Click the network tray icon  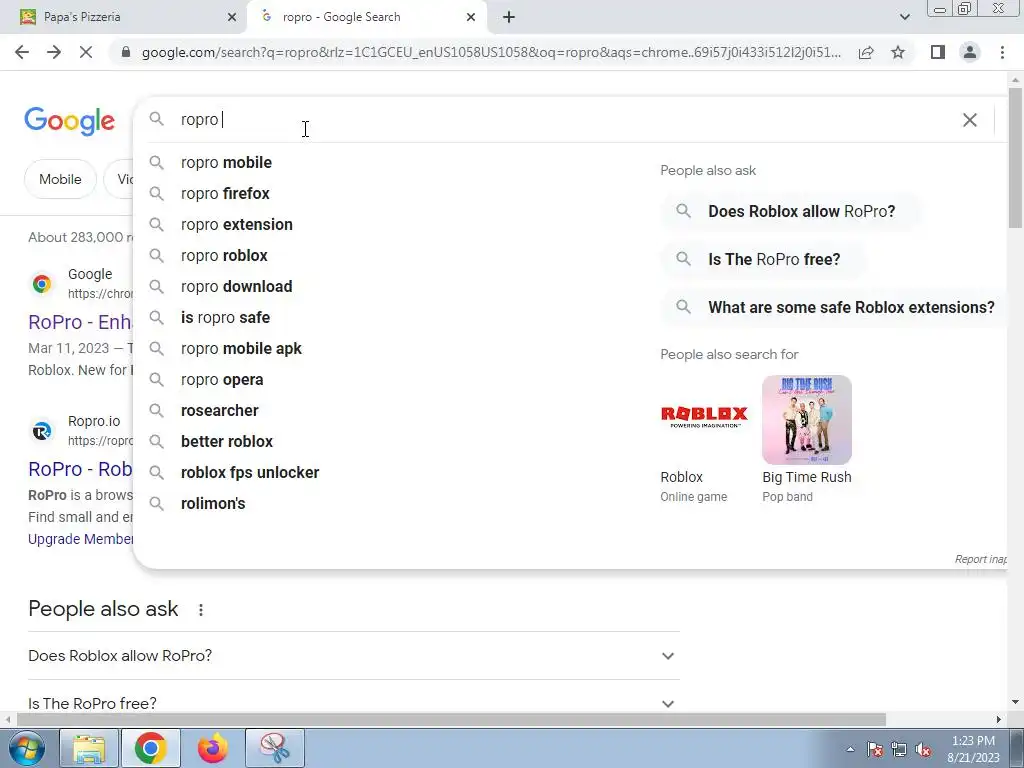[x=899, y=749]
